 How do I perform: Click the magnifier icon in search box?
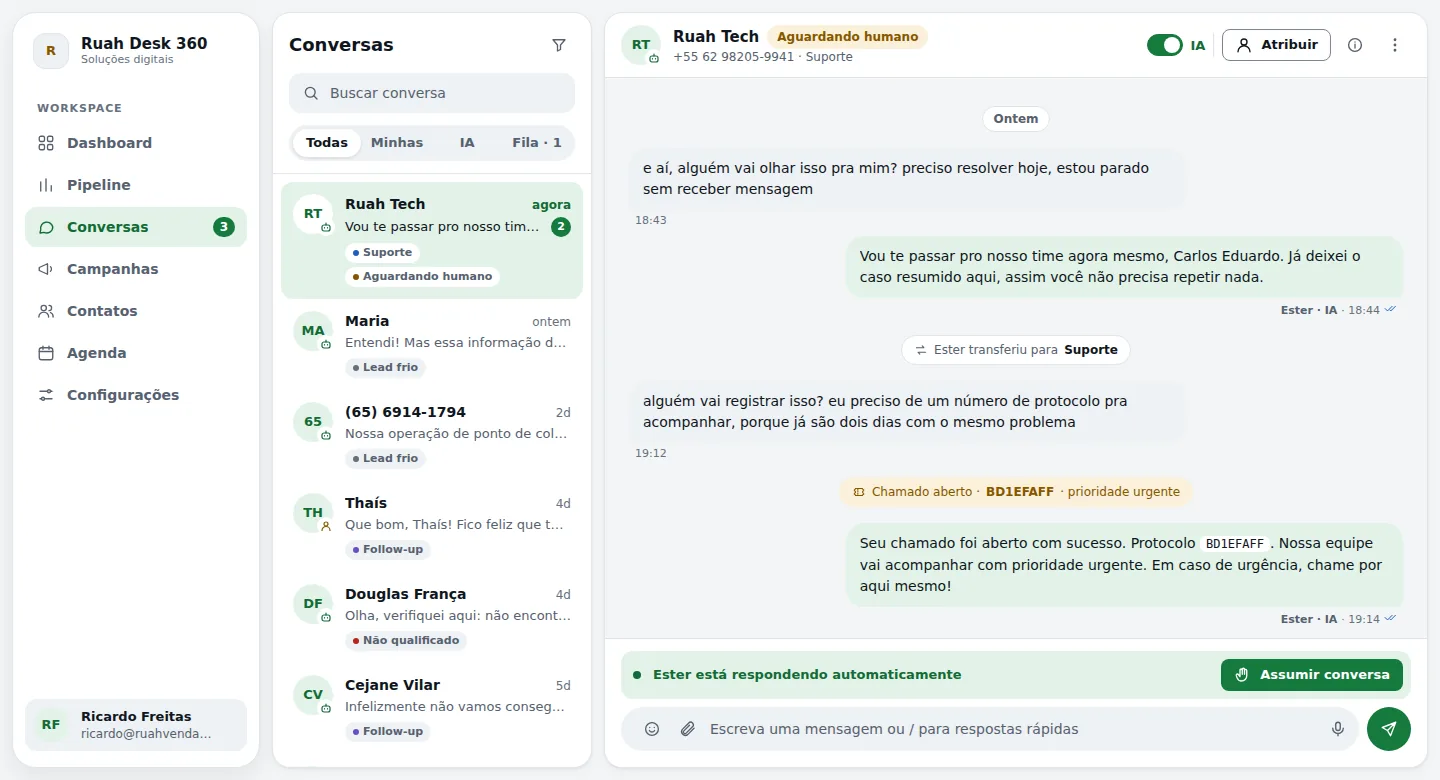[x=312, y=93]
